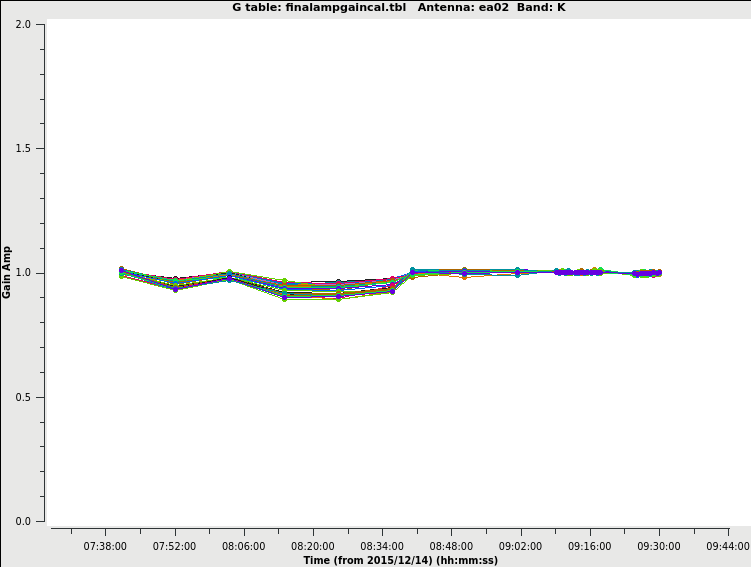
Task: Click time tick label 09:16:00
Action: point(590,546)
